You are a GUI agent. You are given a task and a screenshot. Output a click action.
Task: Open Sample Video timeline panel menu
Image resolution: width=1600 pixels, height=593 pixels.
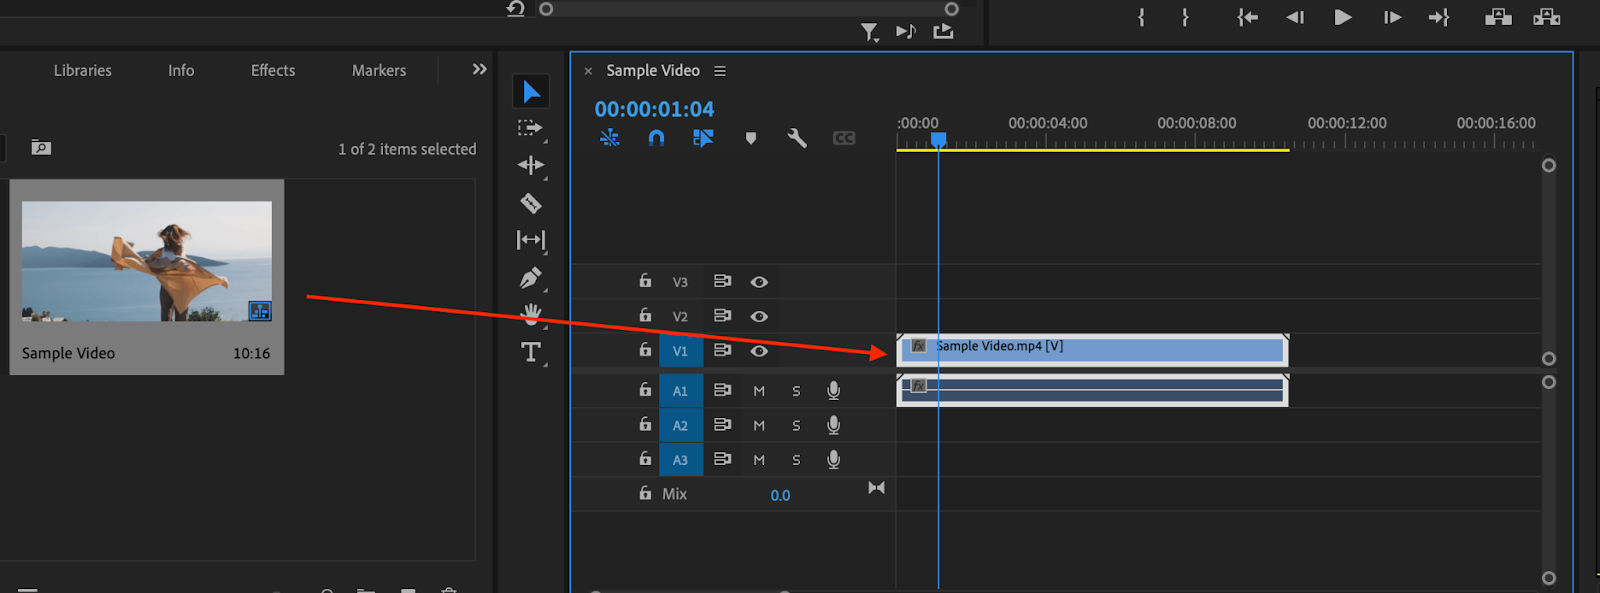(720, 71)
